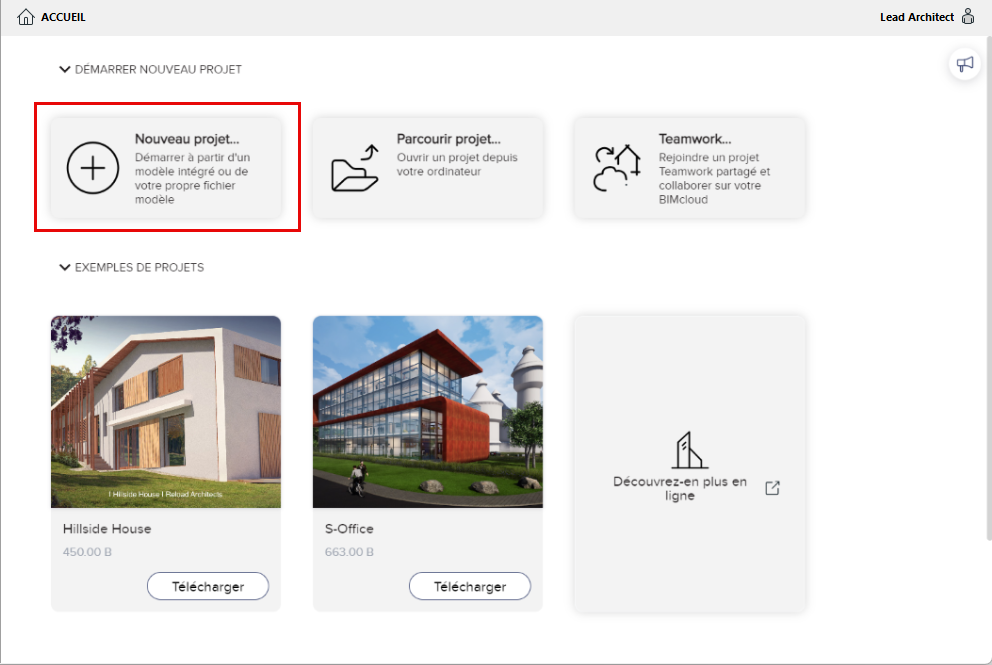
Task: Open the announcements megaphone icon
Action: tap(965, 64)
